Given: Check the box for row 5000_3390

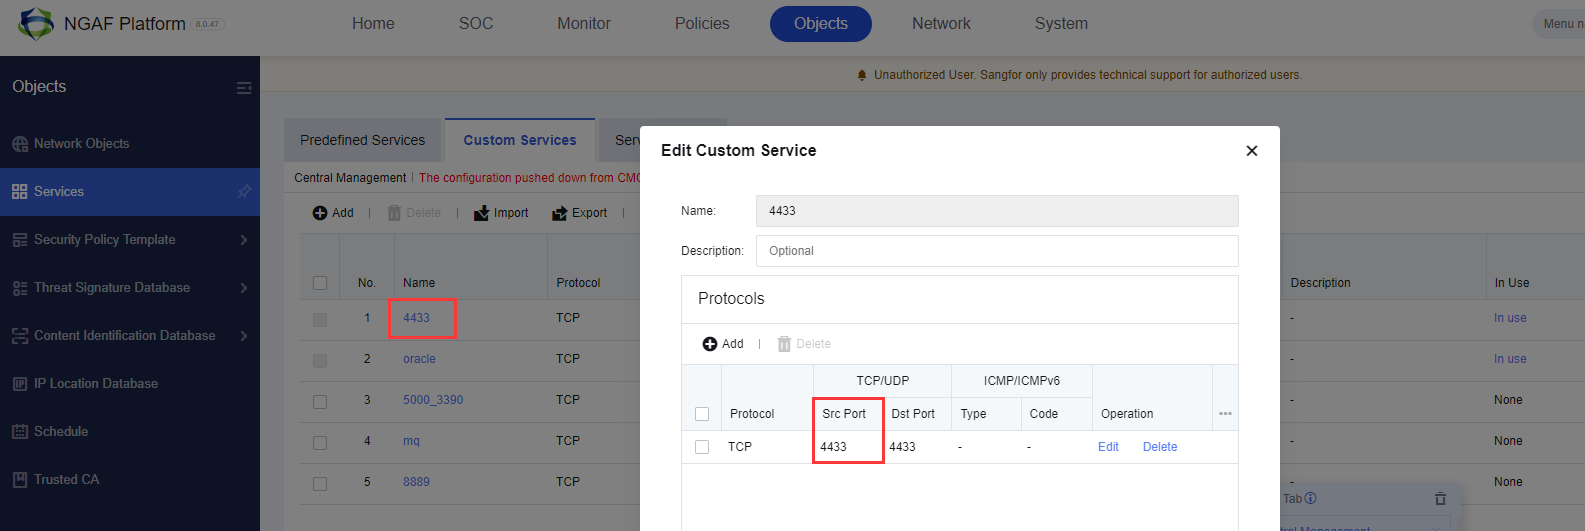Looking at the screenshot, I should (320, 401).
